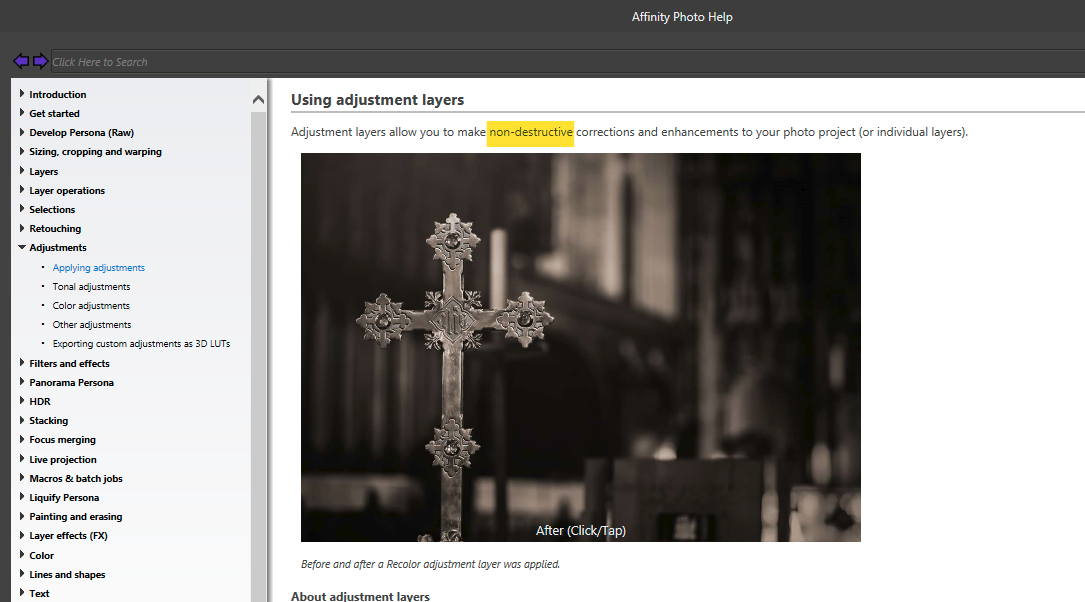The image size is (1085, 602).
Task: Select the Color topic
Action: pyautogui.click(x=42, y=556)
